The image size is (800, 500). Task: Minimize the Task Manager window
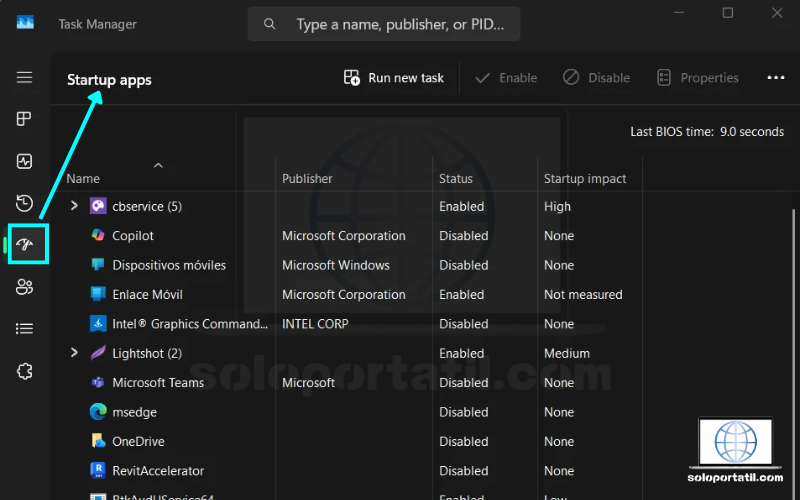[679, 13]
